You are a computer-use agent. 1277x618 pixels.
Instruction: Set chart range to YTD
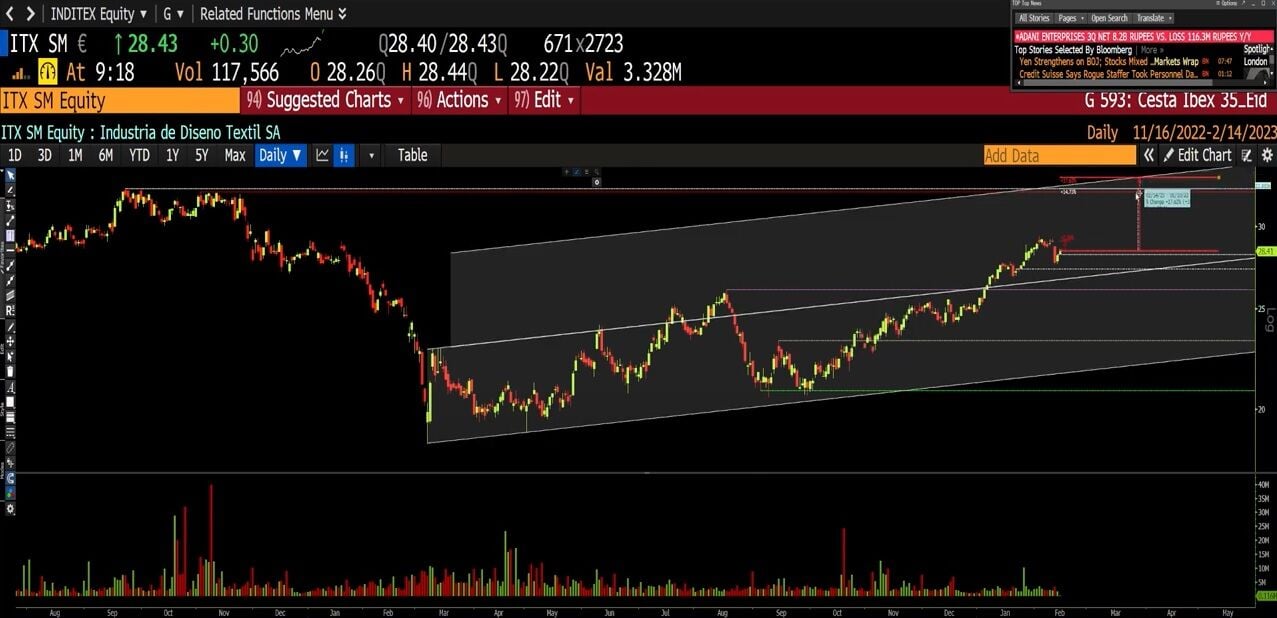click(x=139, y=155)
